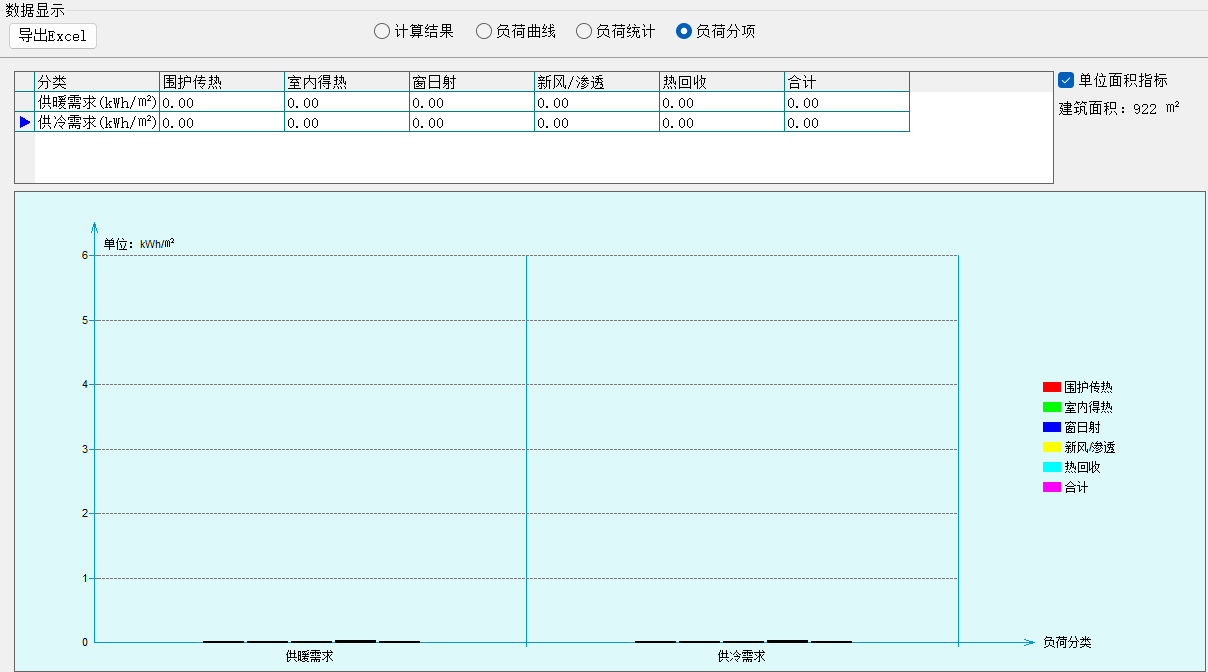Click the red 围护传热 legend swatch
The height and width of the screenshot is (672, 1208).
click(1051, 387)
